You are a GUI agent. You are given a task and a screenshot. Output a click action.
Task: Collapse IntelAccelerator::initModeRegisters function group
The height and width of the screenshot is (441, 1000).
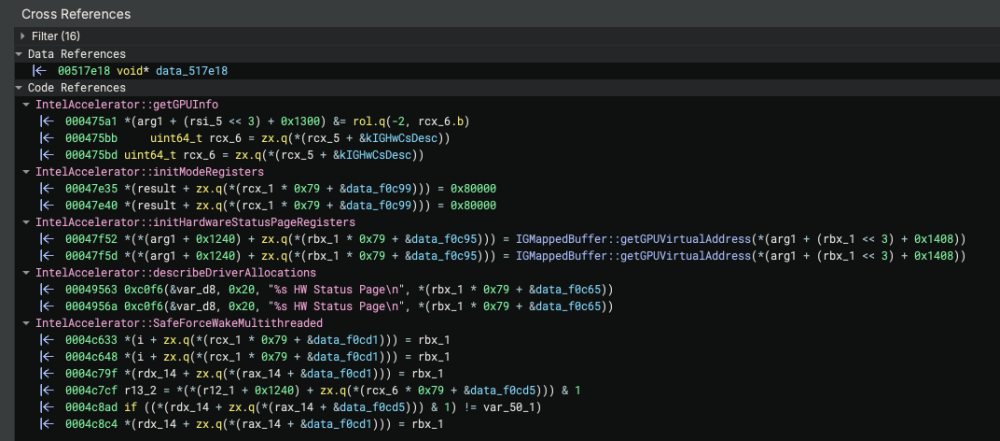coord(26,172)
